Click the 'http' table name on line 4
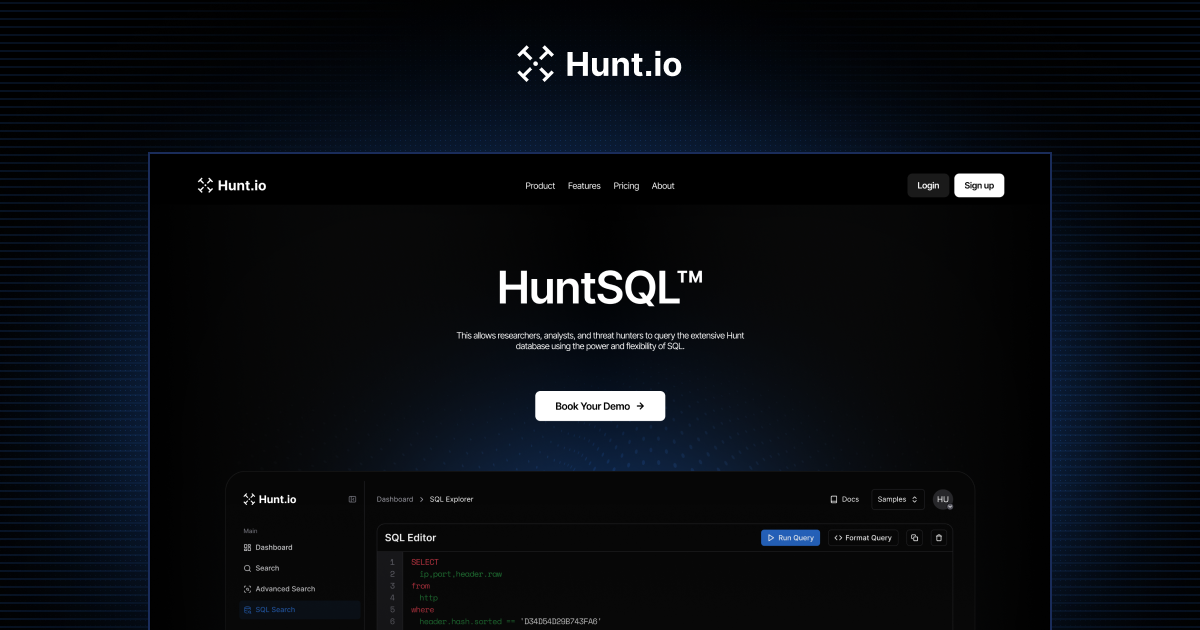1200x630 pixels. click(x=428, y=598)
